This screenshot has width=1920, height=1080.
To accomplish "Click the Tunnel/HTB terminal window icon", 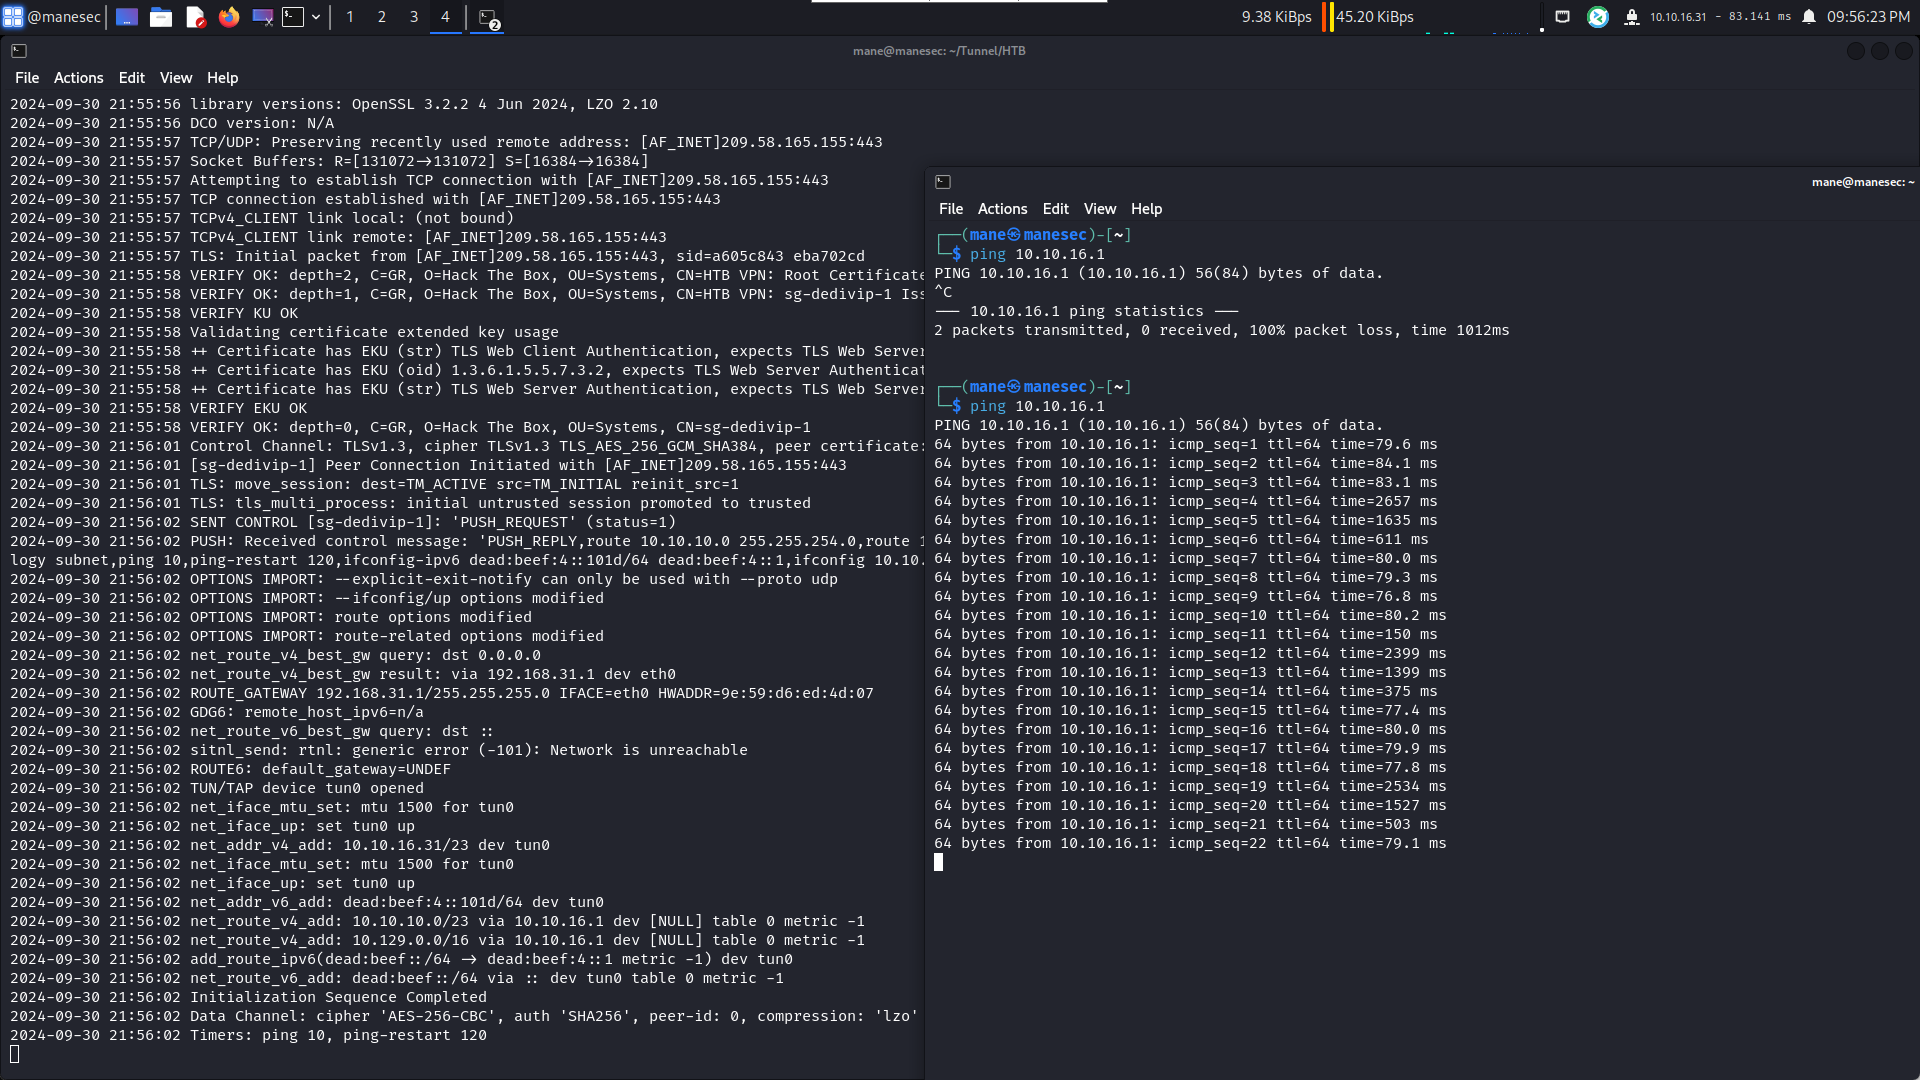I will (19, 51).
